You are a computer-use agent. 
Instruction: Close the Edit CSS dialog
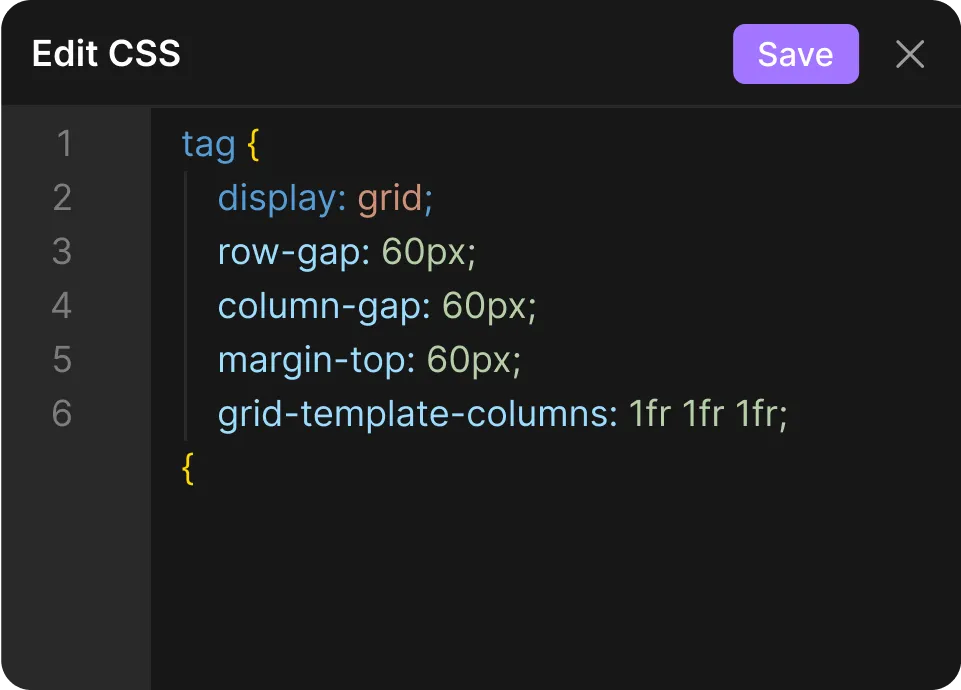910,54
